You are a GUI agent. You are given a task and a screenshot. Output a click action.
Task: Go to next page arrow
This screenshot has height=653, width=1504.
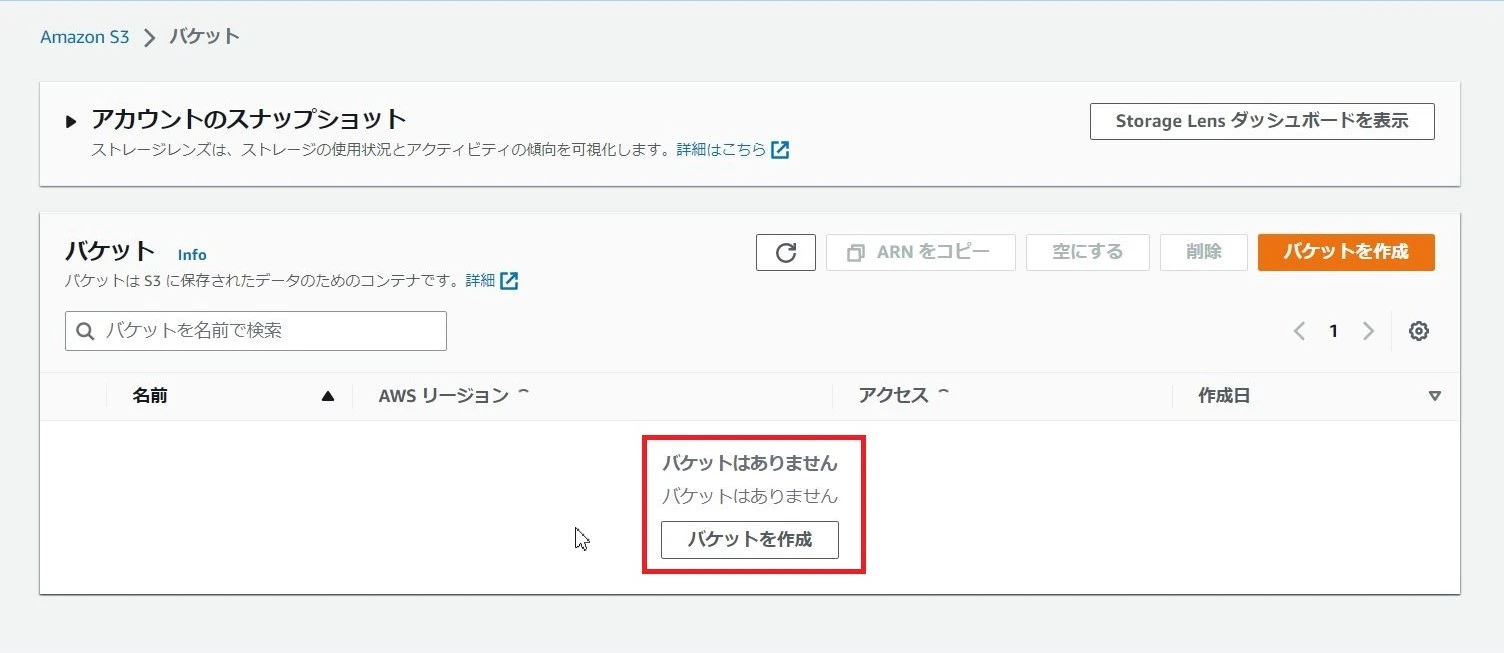click(1368, 331)
